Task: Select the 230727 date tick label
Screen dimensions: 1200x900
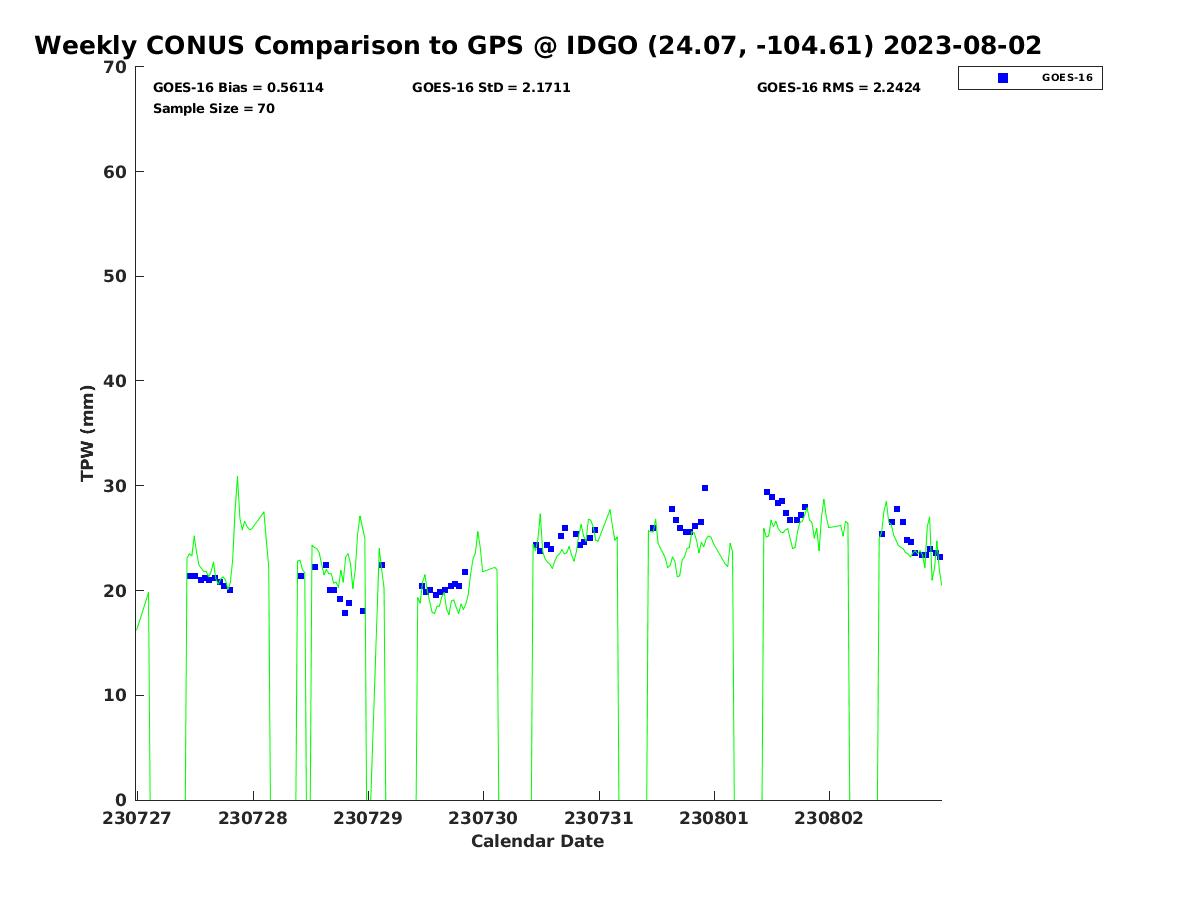Action: tap(137, 818)
